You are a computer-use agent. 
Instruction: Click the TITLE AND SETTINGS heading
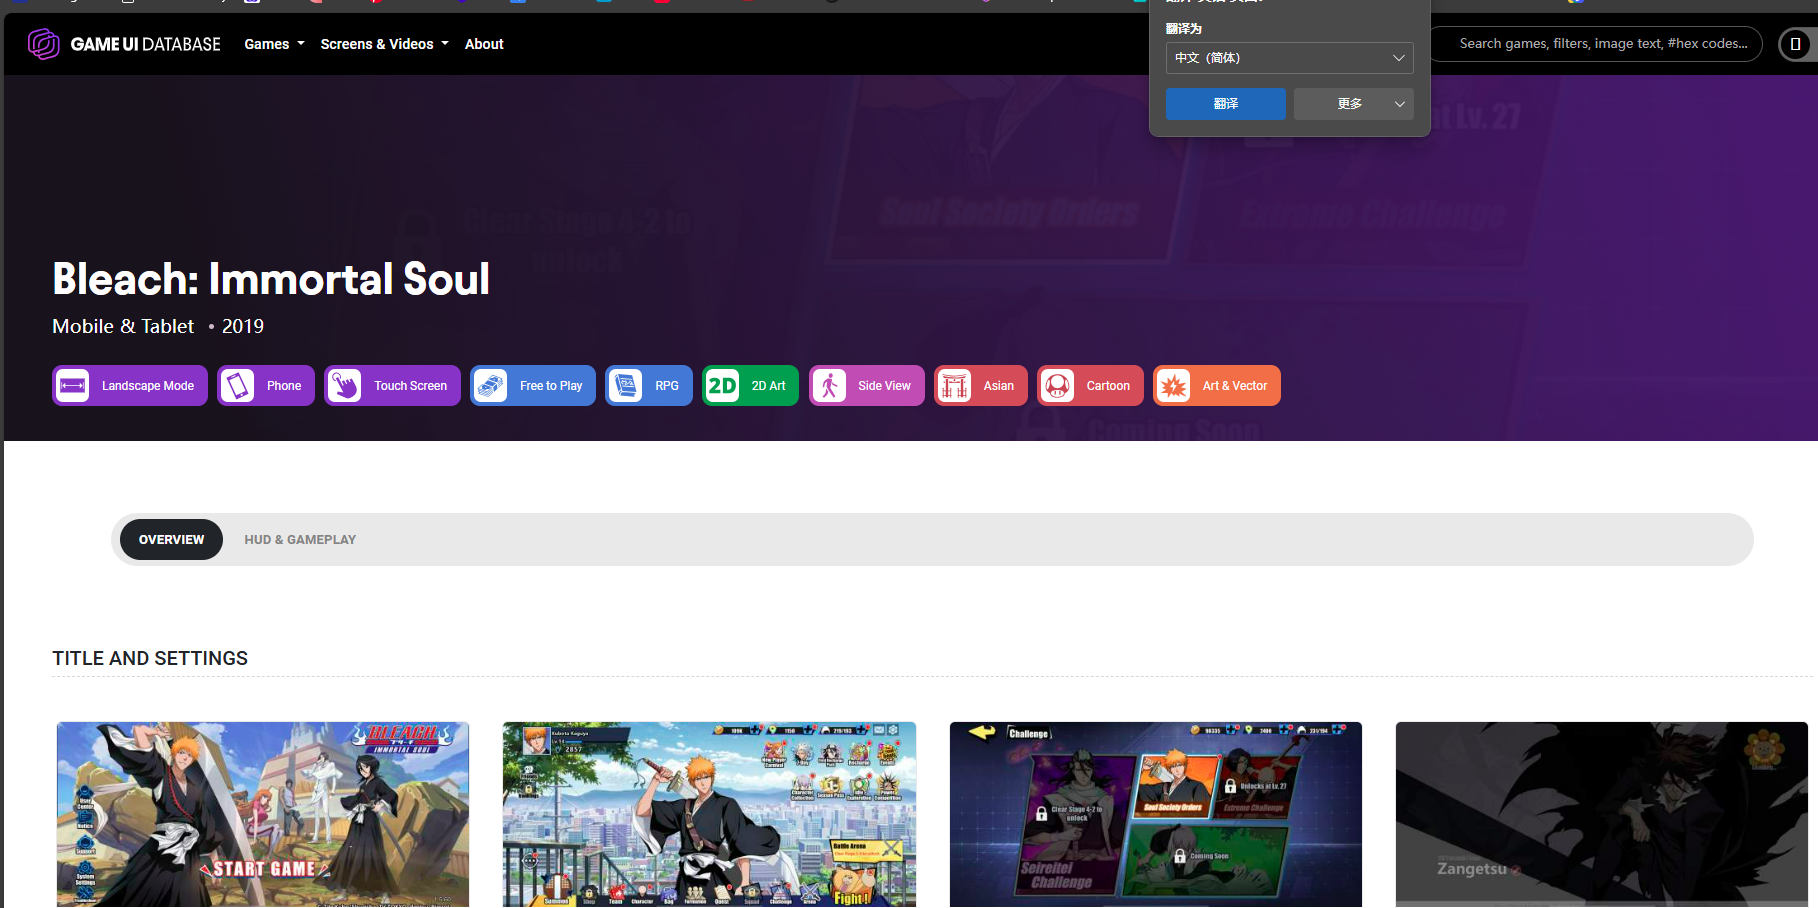pyautogui.click(x=150, y=658)
